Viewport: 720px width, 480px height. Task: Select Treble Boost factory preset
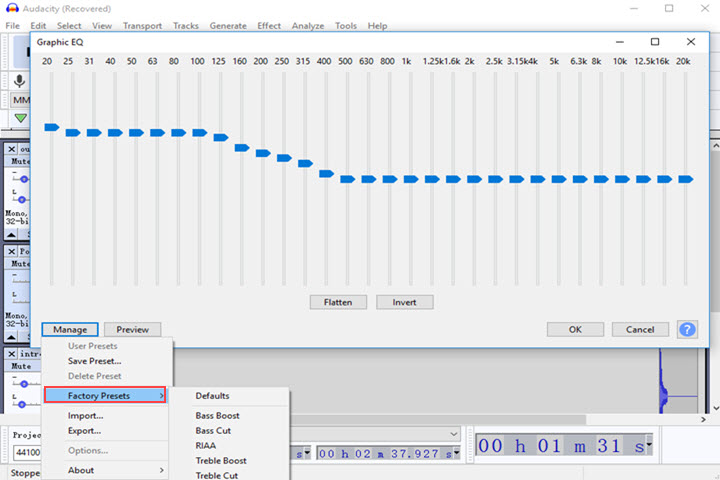[x=221, y=461]
